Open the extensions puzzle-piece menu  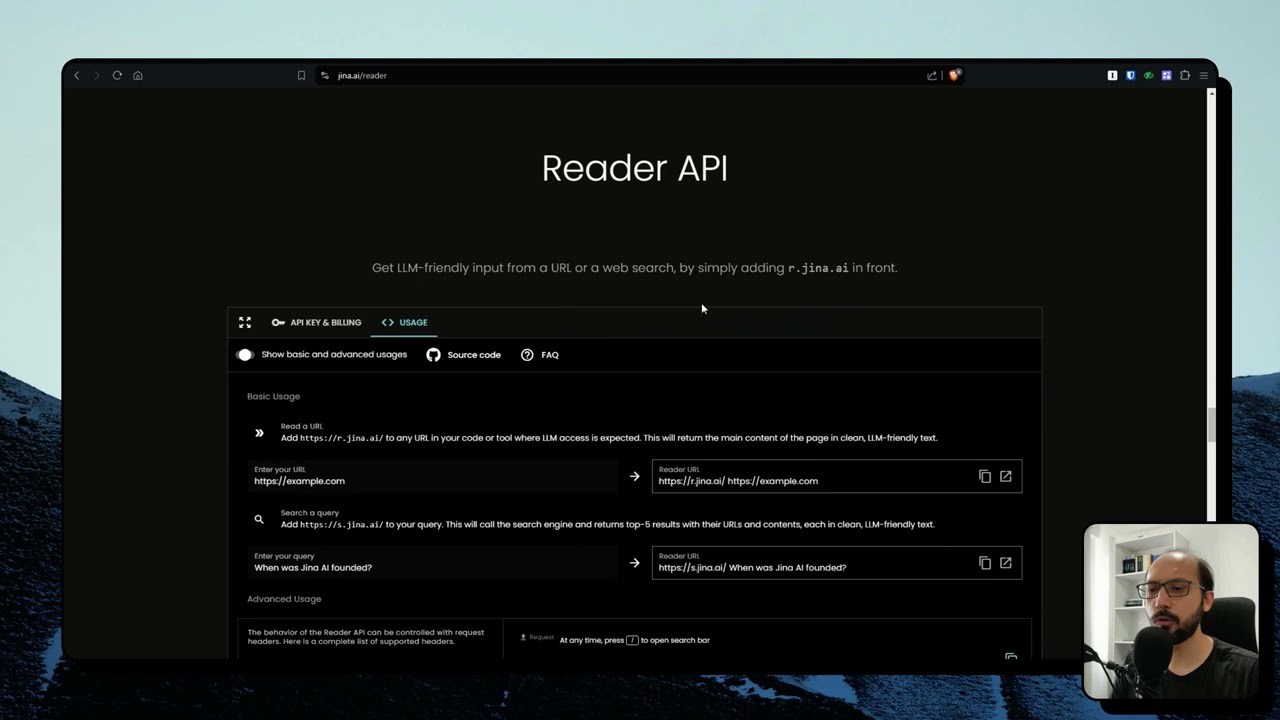(x=1185, y=75)
